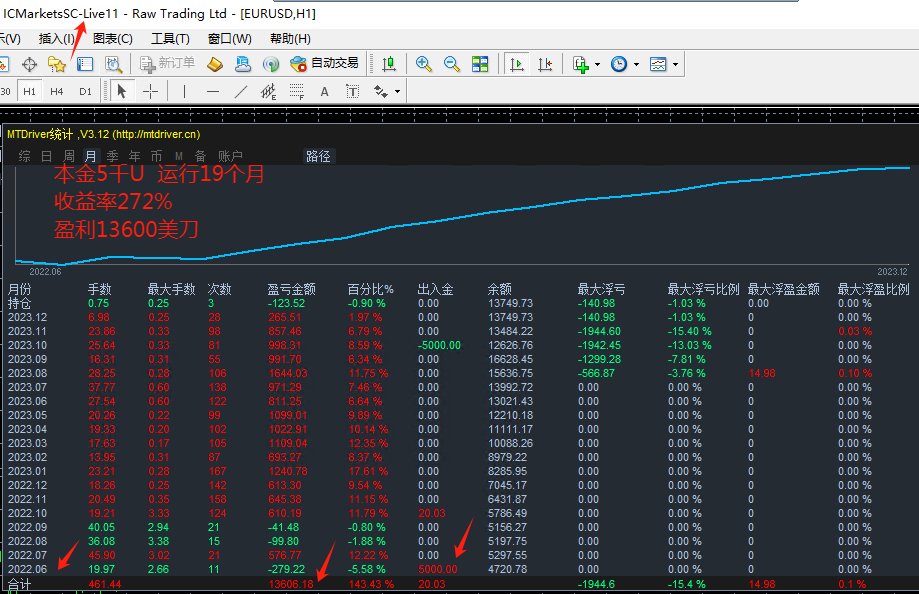The width and height of the screenshot is (919, 594).
Task: Click the 合计 totals row label
Action: point(19,584)
